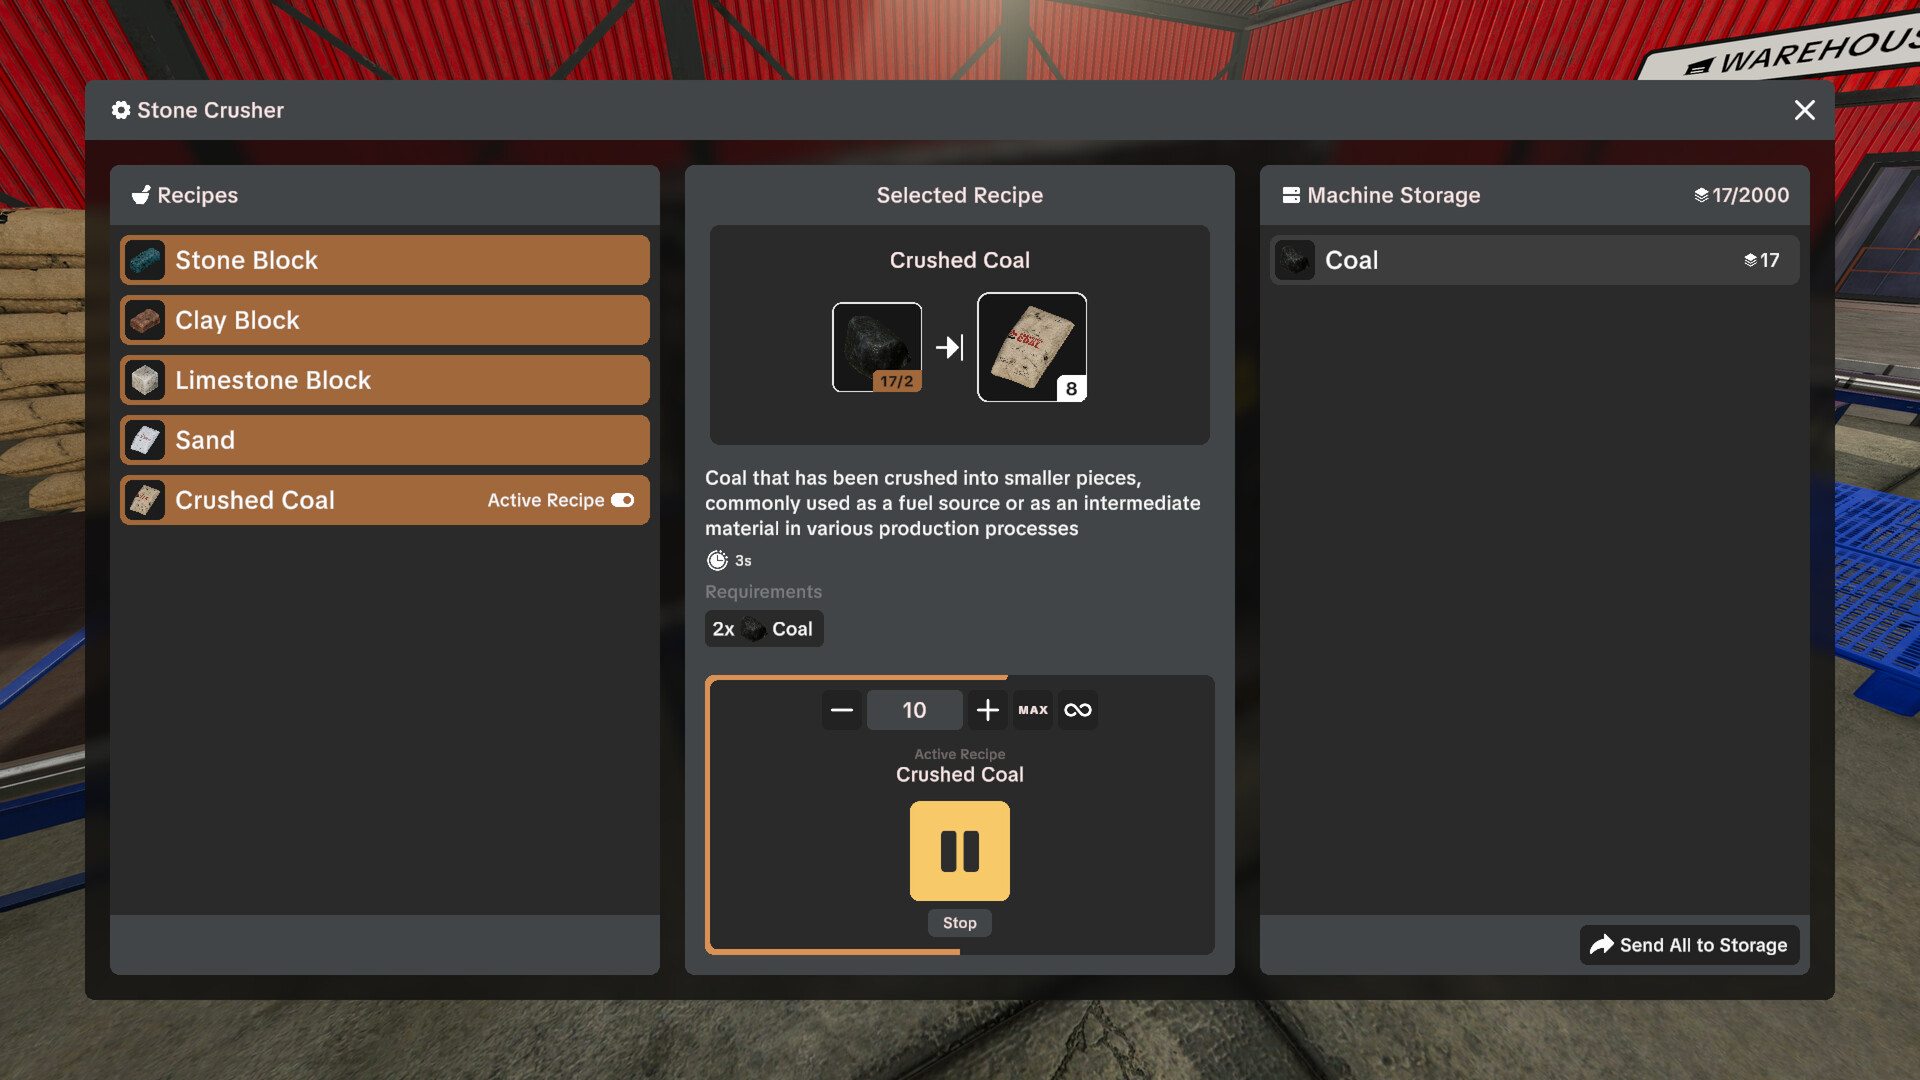Click the 3s crafting time clock icon
The image size is (1920, 1080).
pyautogui.click(x=716, y=560)
